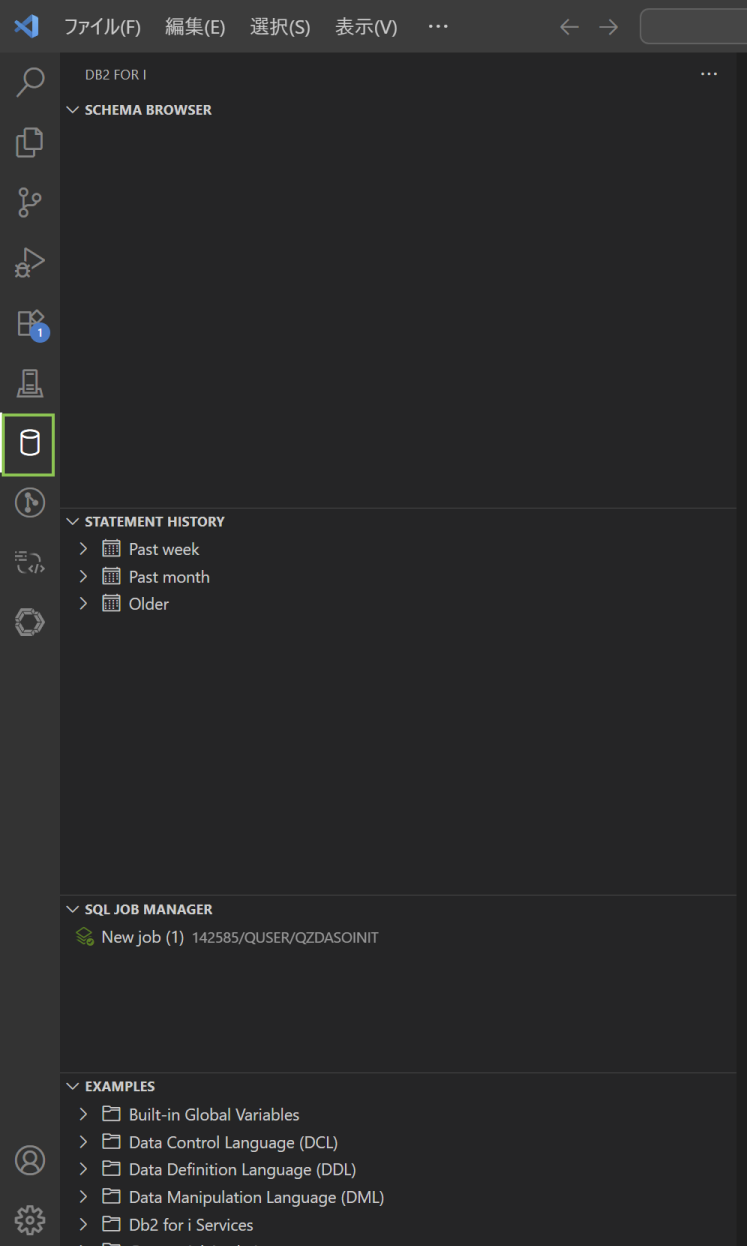Click the STATEMENT HISTORY header title
This screenshot has height=1246, width=747.
click(x=155, y=522)
